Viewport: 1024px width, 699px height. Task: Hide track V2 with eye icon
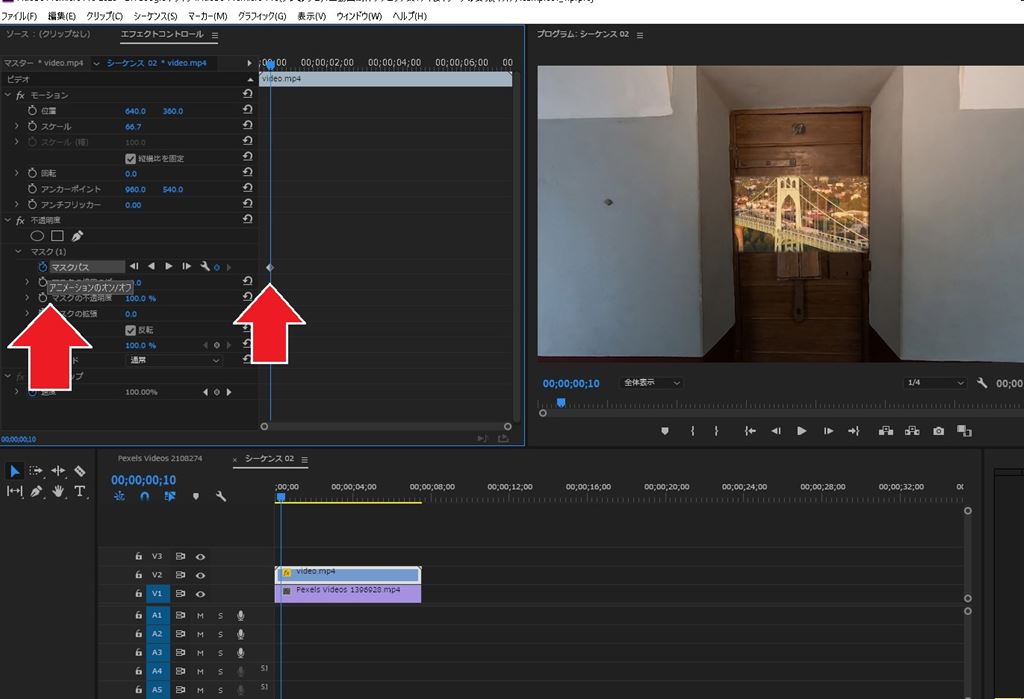point(200,575)
